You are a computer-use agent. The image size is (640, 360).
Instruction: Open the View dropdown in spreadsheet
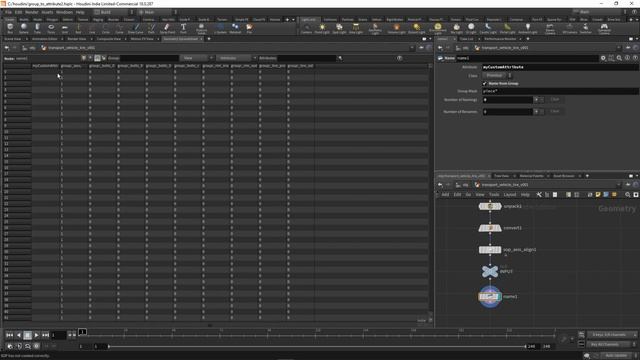click(197, 58)
